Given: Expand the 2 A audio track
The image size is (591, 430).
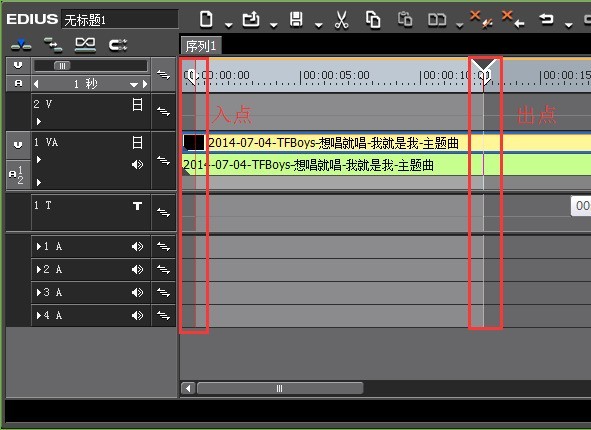Looking at the screenshot, I should coord(38,269).
